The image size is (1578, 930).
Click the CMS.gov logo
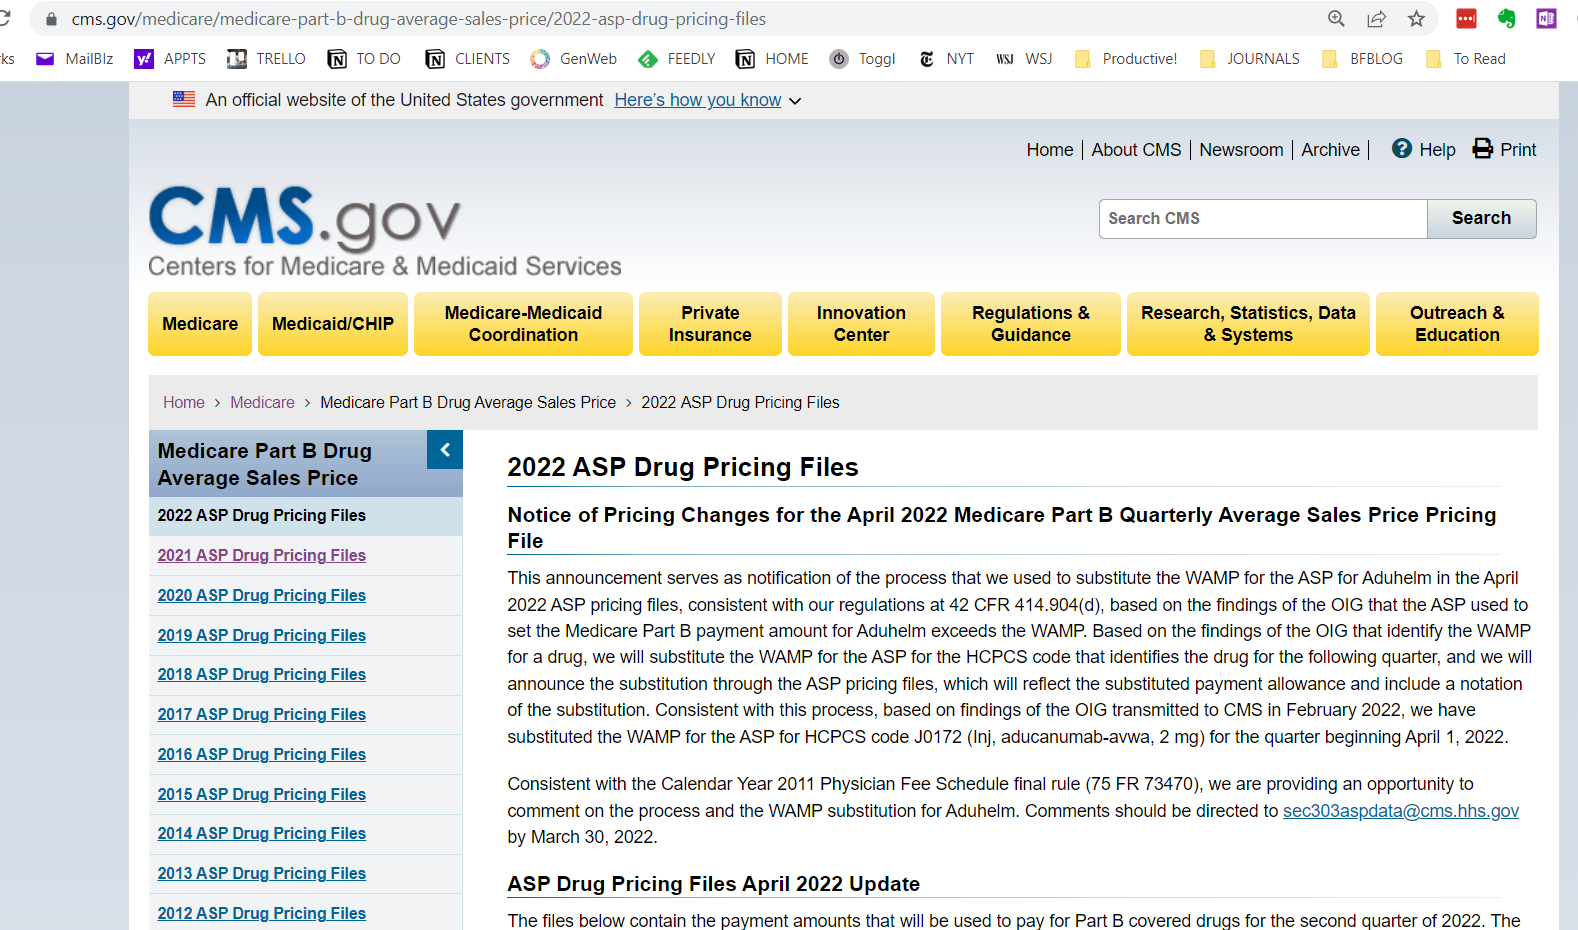[384, 231]
